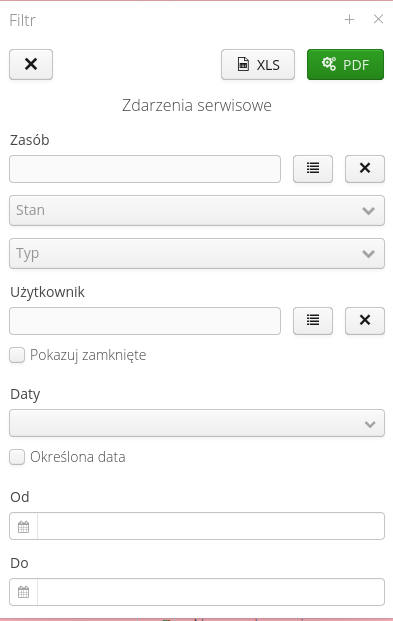
Task: Open the Od date calendar icon
Action: (x=23, y=526)
